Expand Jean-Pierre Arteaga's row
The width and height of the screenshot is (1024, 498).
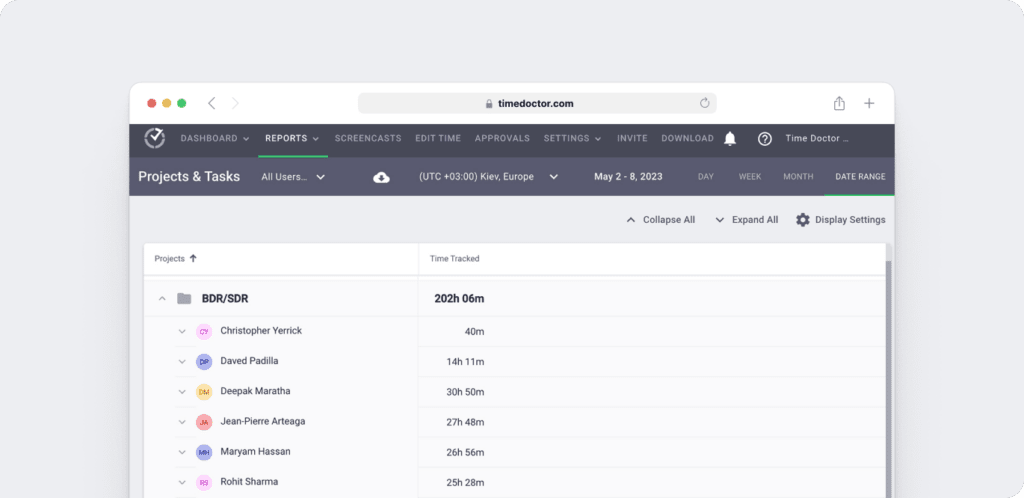[182, 422]
